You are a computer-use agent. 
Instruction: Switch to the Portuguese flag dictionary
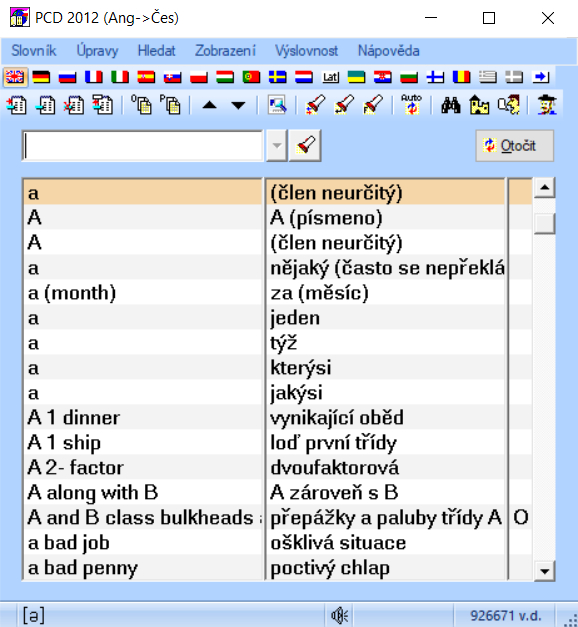click(251, 77)
